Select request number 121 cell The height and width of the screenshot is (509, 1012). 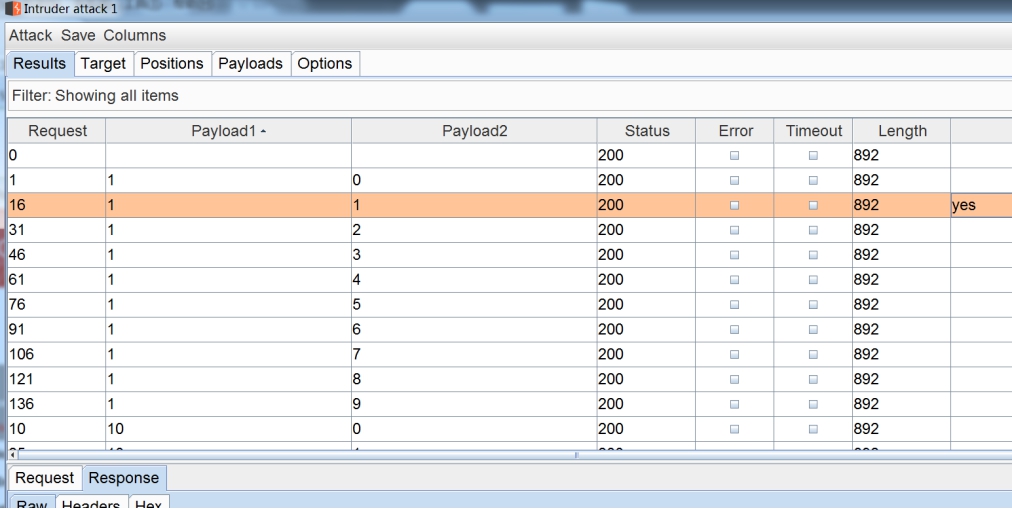[57, 379]
